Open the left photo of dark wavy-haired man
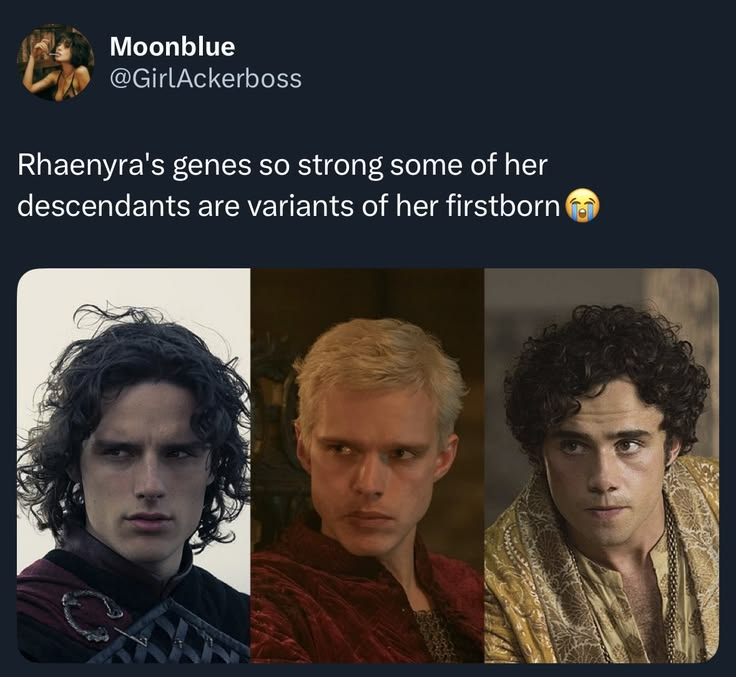 (134, 465)
